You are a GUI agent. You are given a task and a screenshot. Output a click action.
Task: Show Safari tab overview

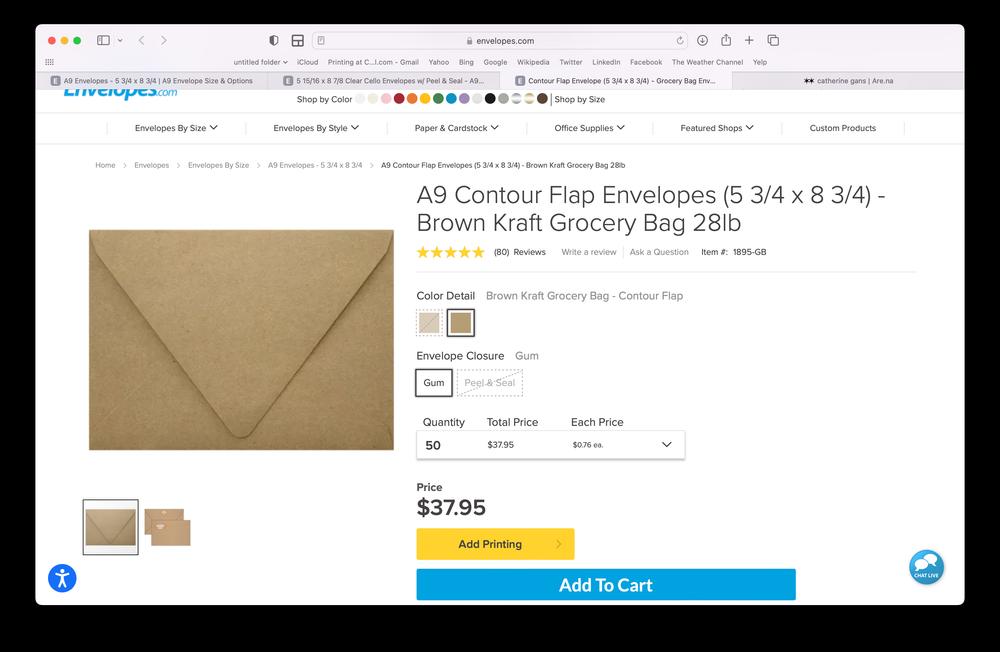point(773,40)
